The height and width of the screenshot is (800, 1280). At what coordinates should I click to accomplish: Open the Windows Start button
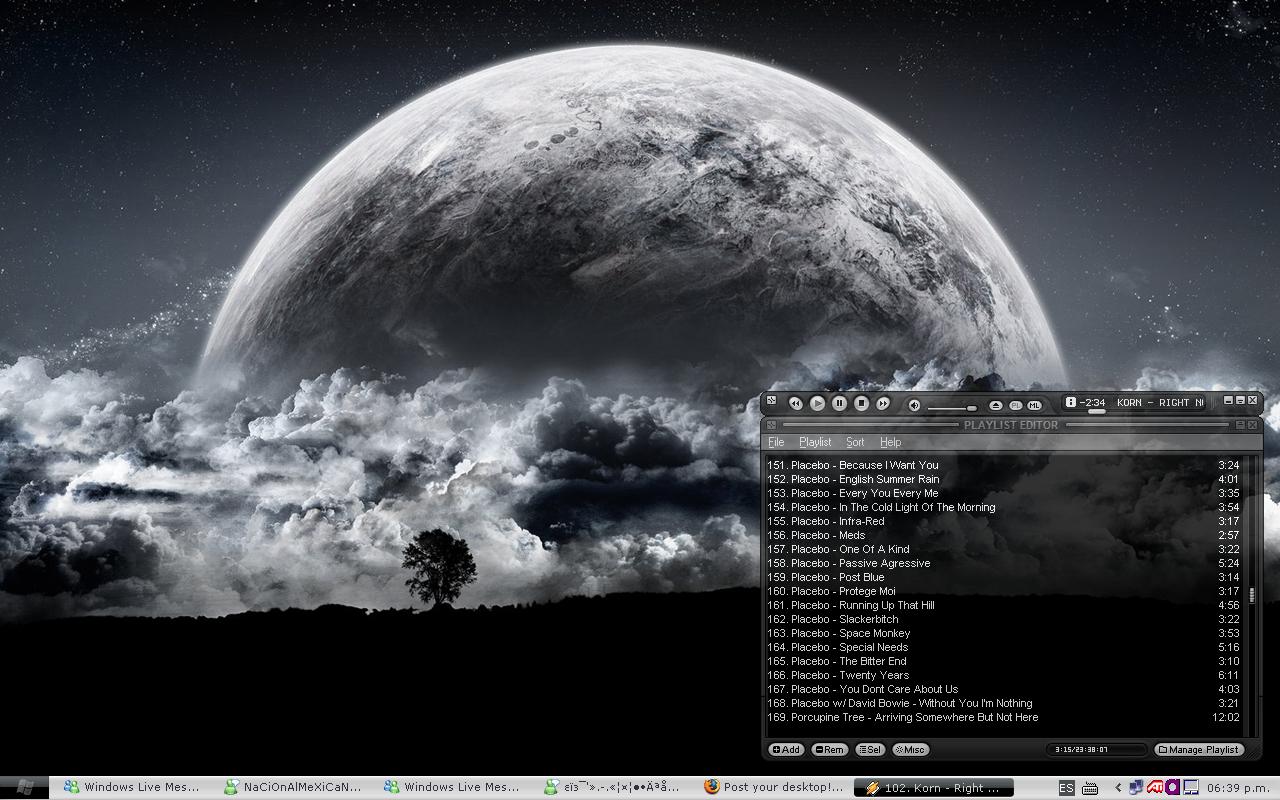[24, 787]
